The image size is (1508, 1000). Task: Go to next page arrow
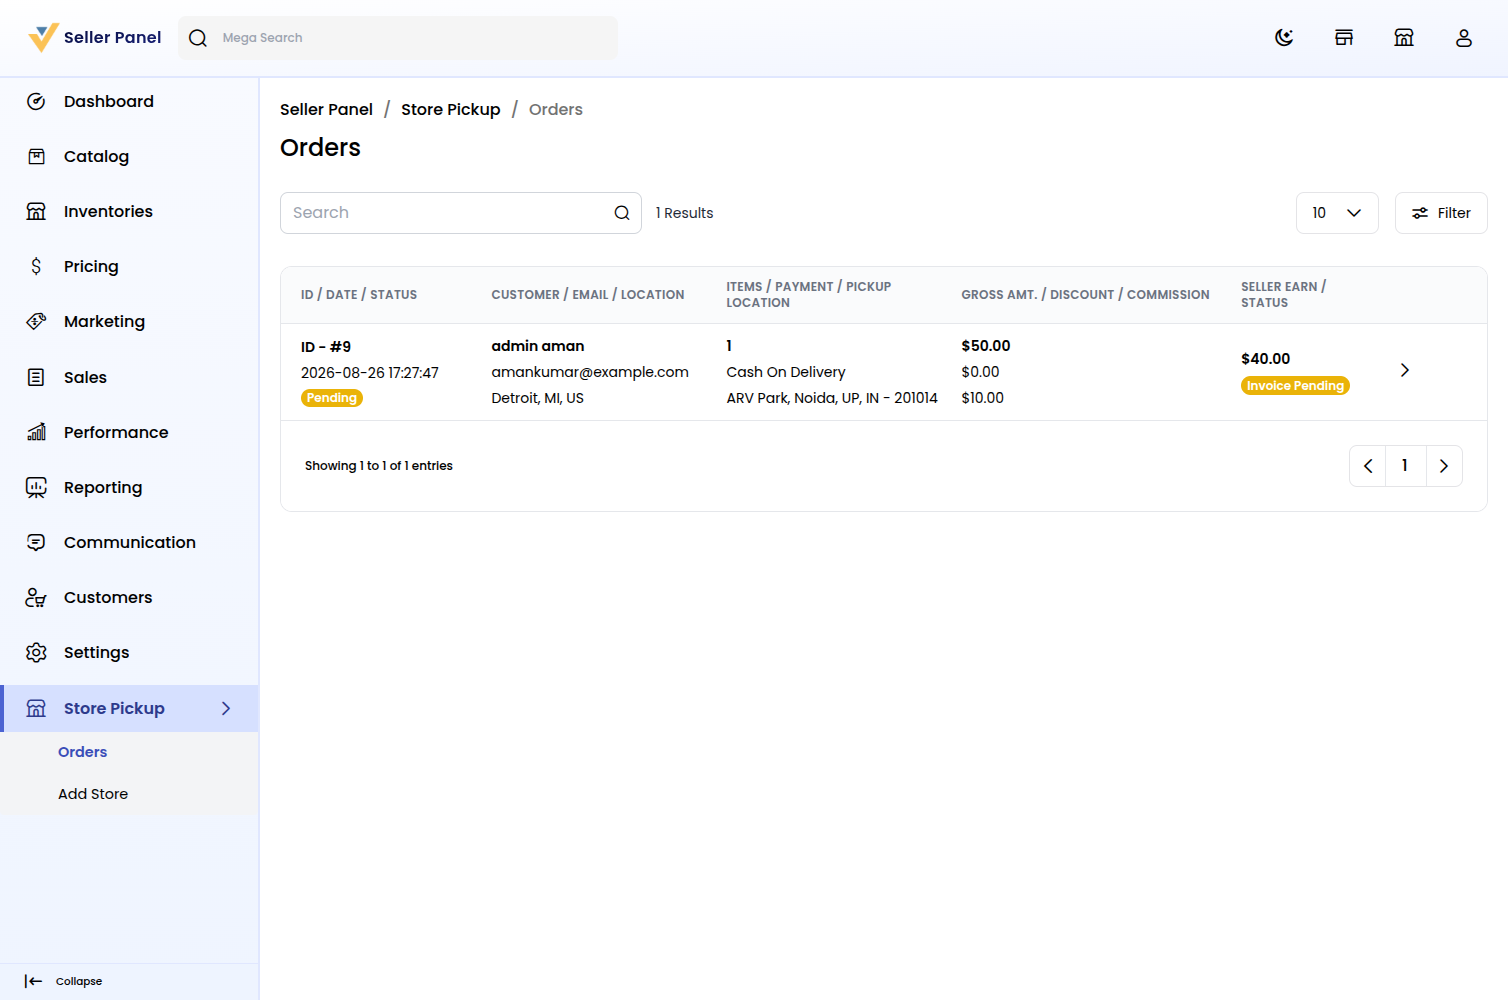pos(1444,466)
